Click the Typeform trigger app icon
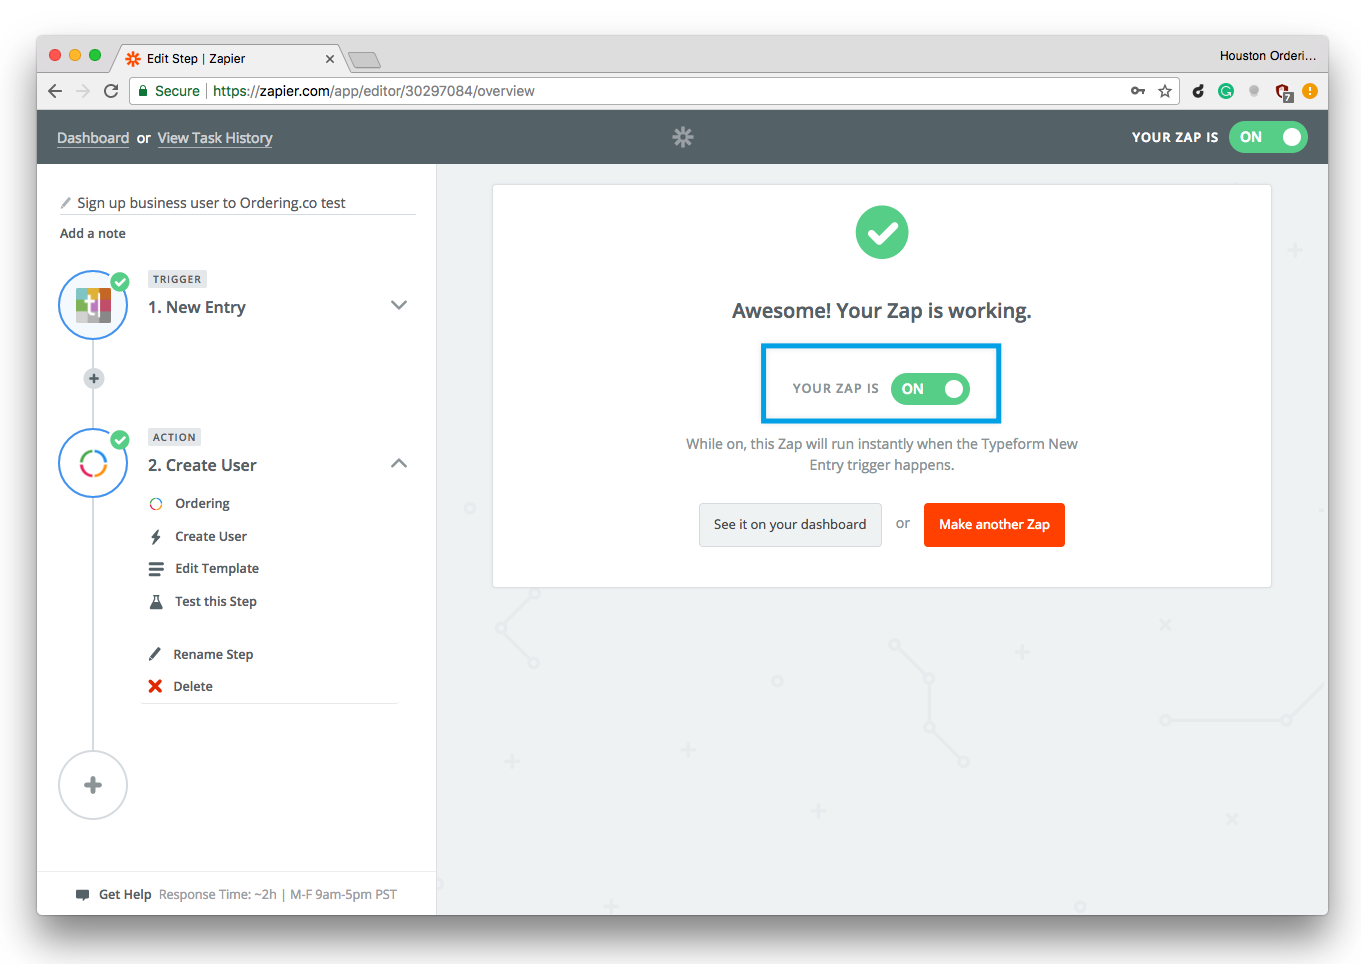 93,305
